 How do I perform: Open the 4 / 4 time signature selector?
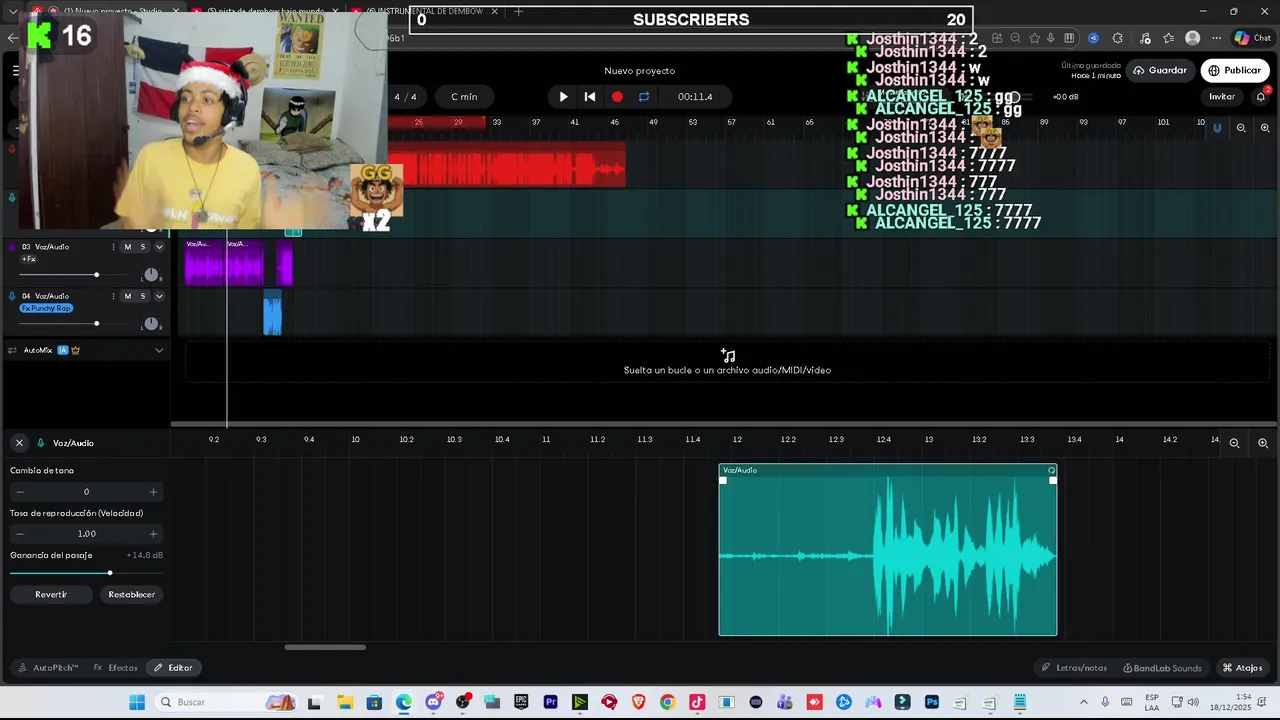click(405, 97)
